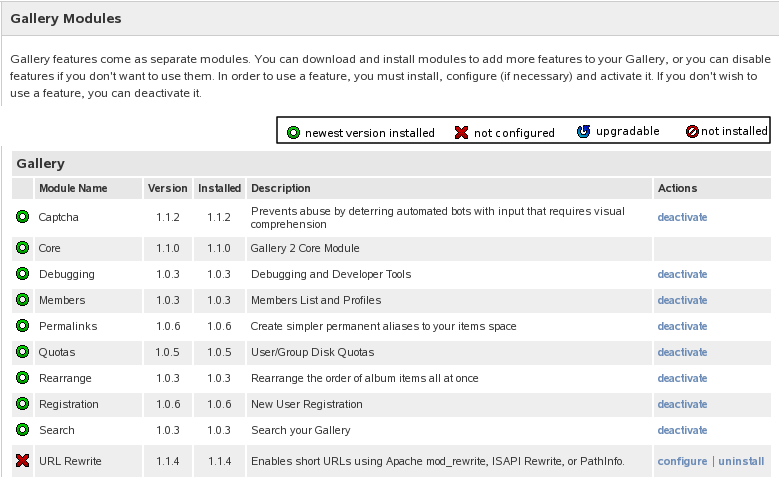Screen dimensions: 779x477
Task: Select the Rearrange module name
Action: (65, 378)
